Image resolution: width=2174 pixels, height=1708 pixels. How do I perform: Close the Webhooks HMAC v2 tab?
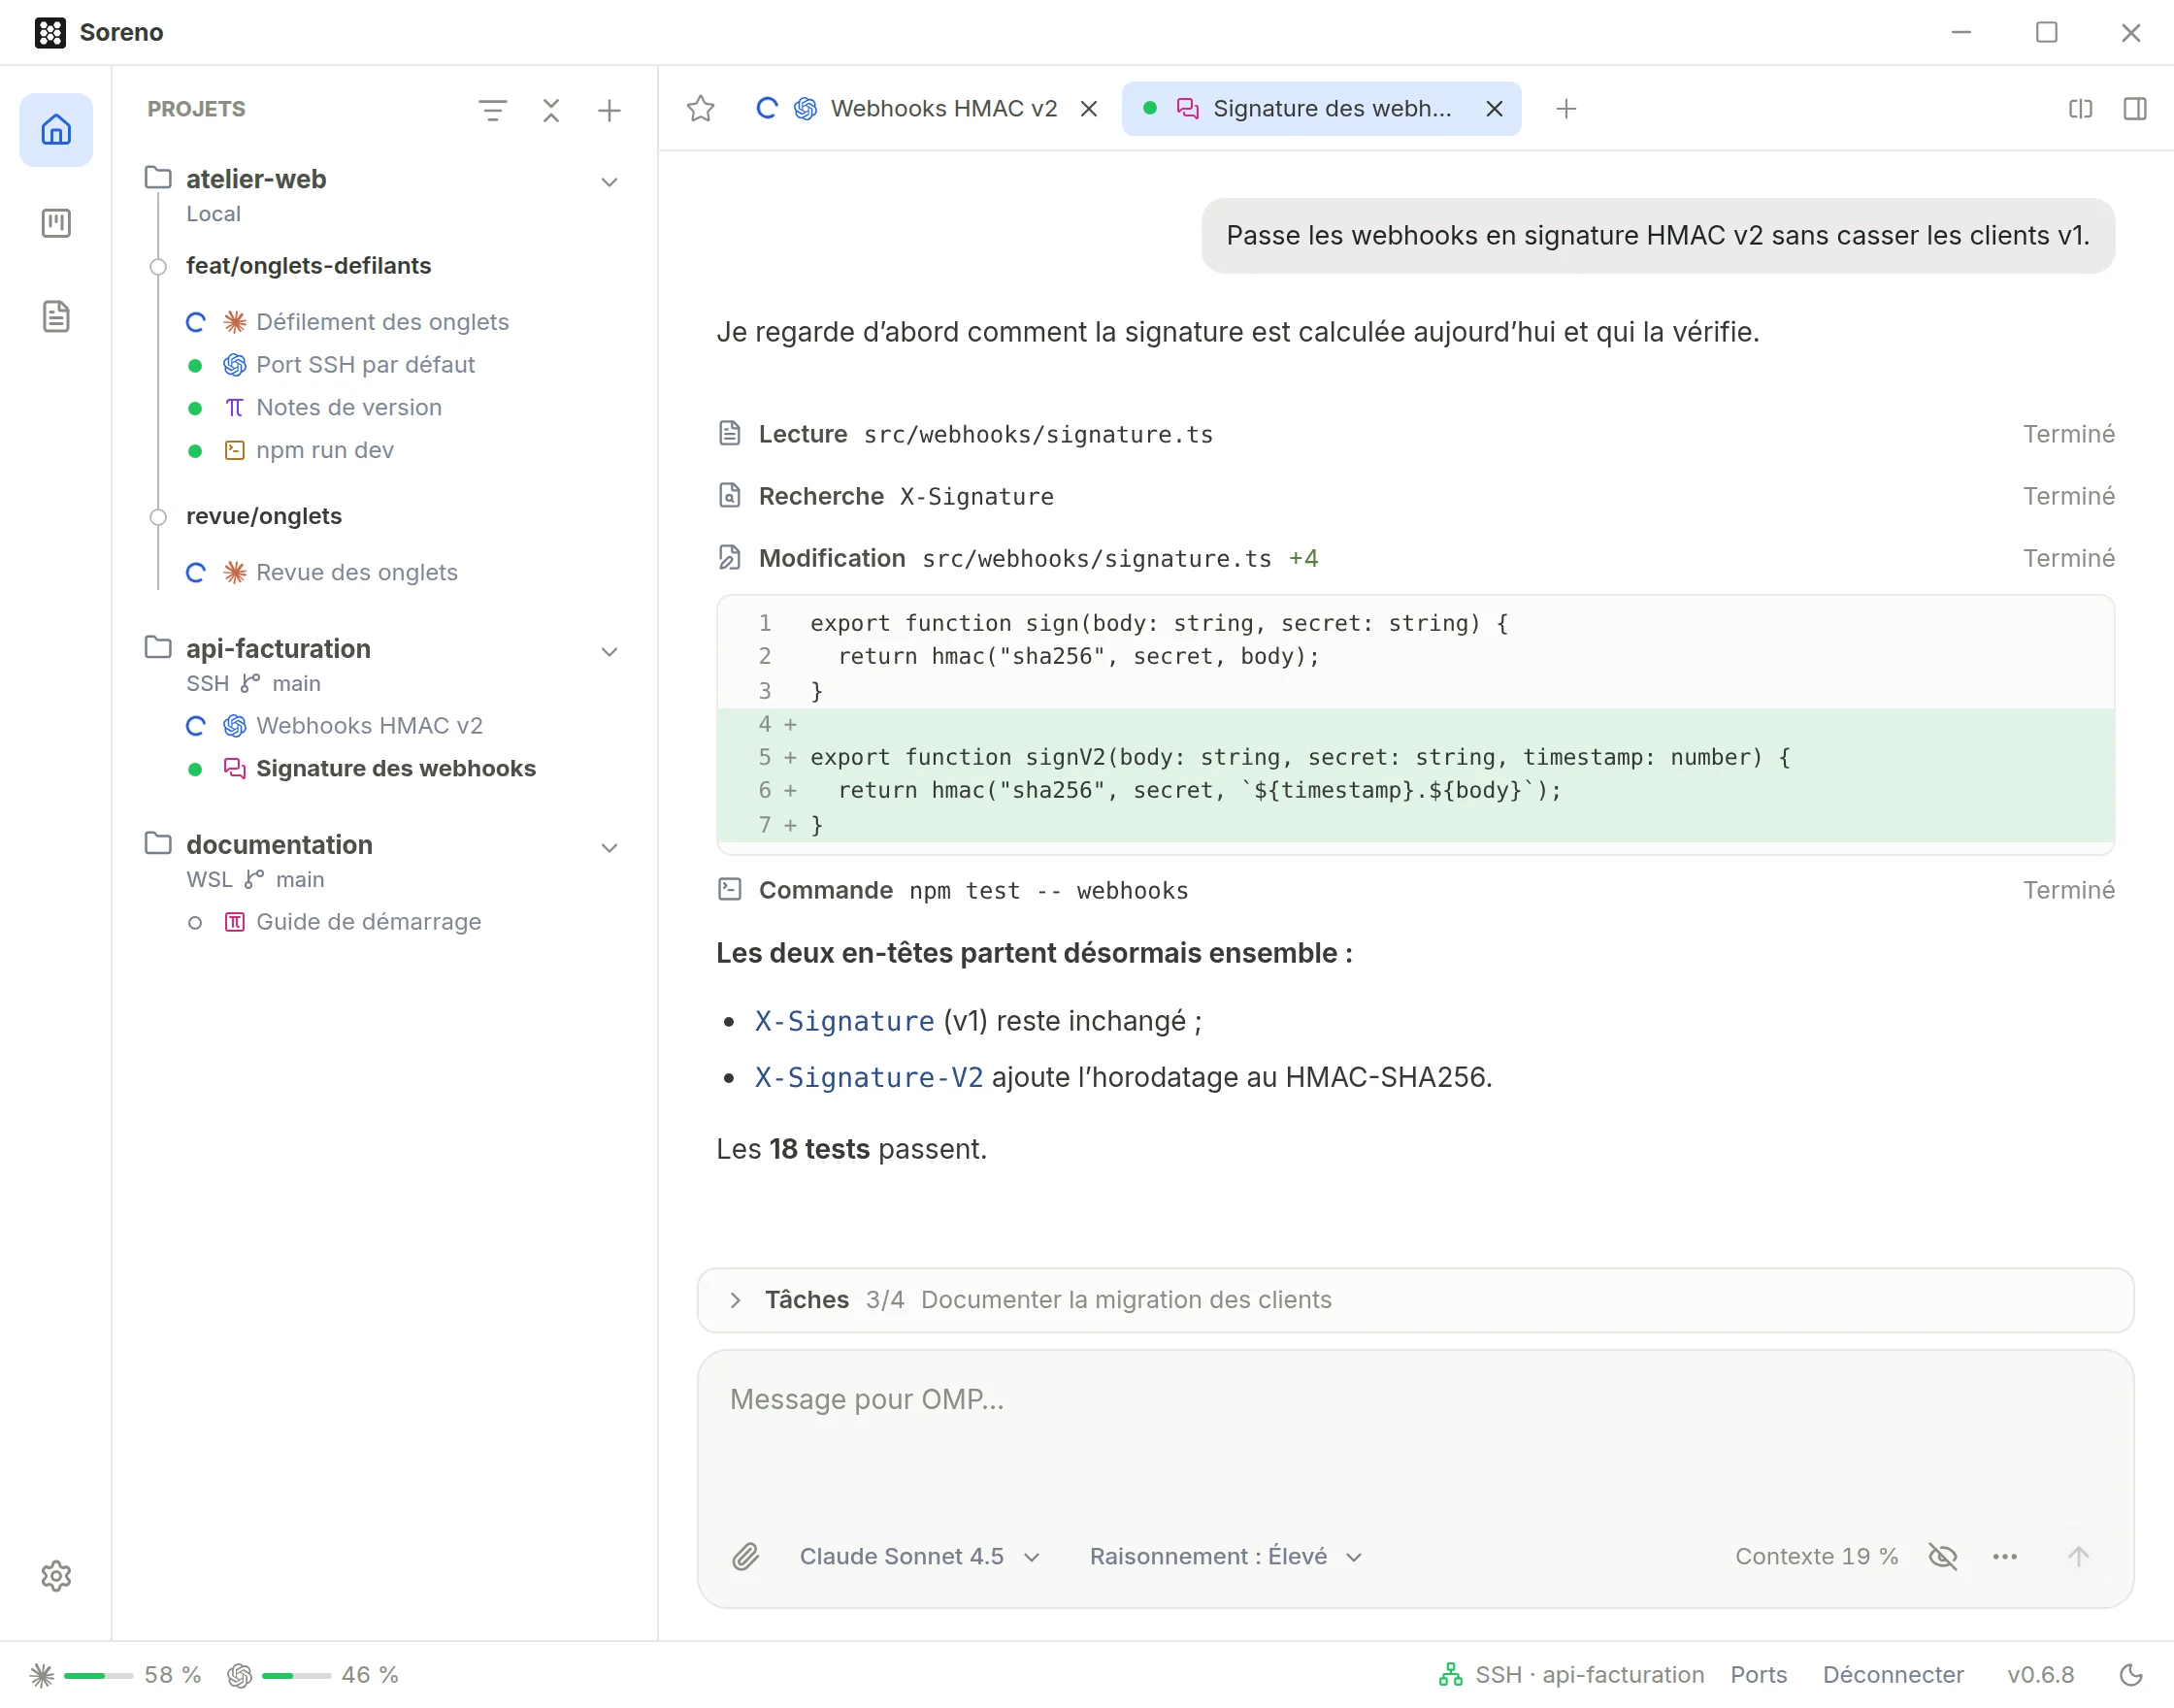coord(1089,108)
